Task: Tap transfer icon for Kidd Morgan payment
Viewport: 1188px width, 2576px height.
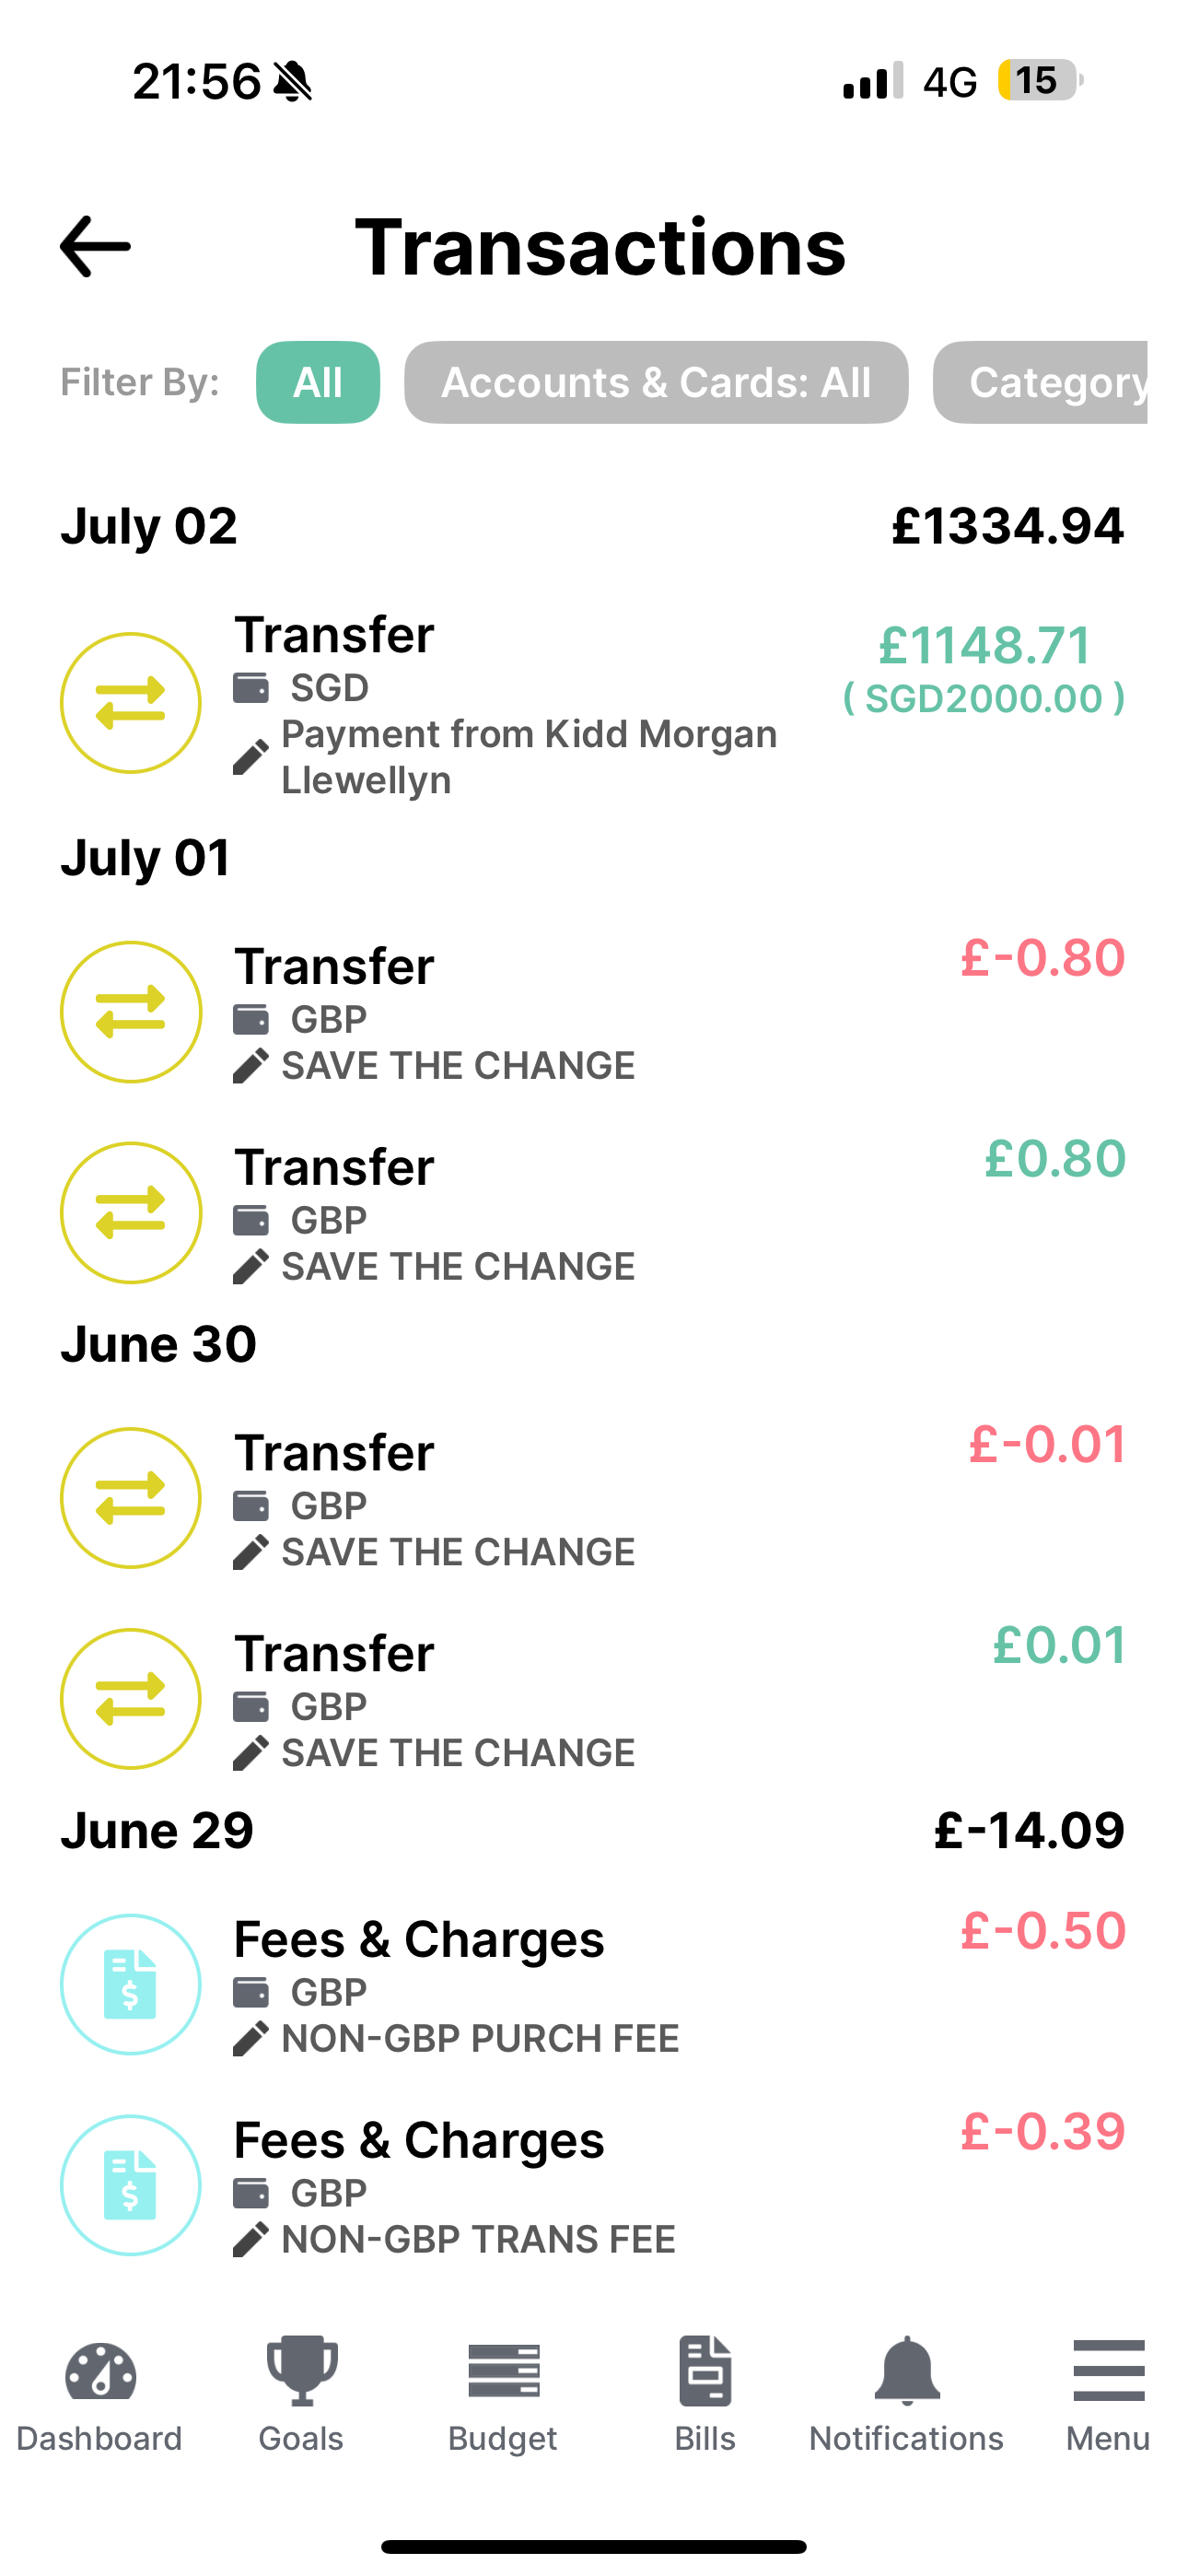Action: [131, 703]
